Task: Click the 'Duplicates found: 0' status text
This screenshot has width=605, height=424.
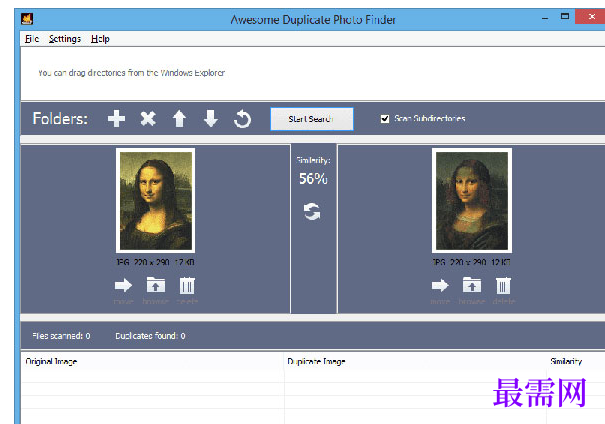Action: 150,336
